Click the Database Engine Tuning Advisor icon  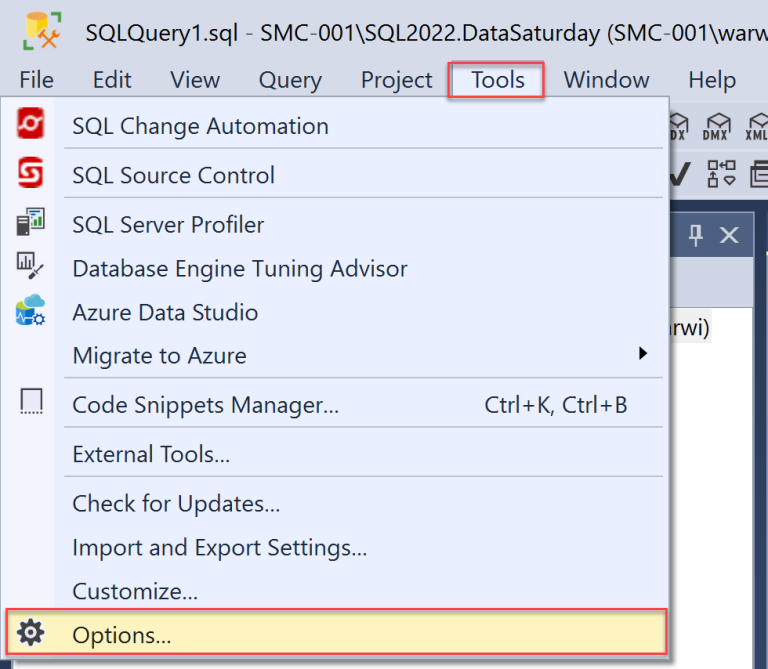tap(30, 265)
